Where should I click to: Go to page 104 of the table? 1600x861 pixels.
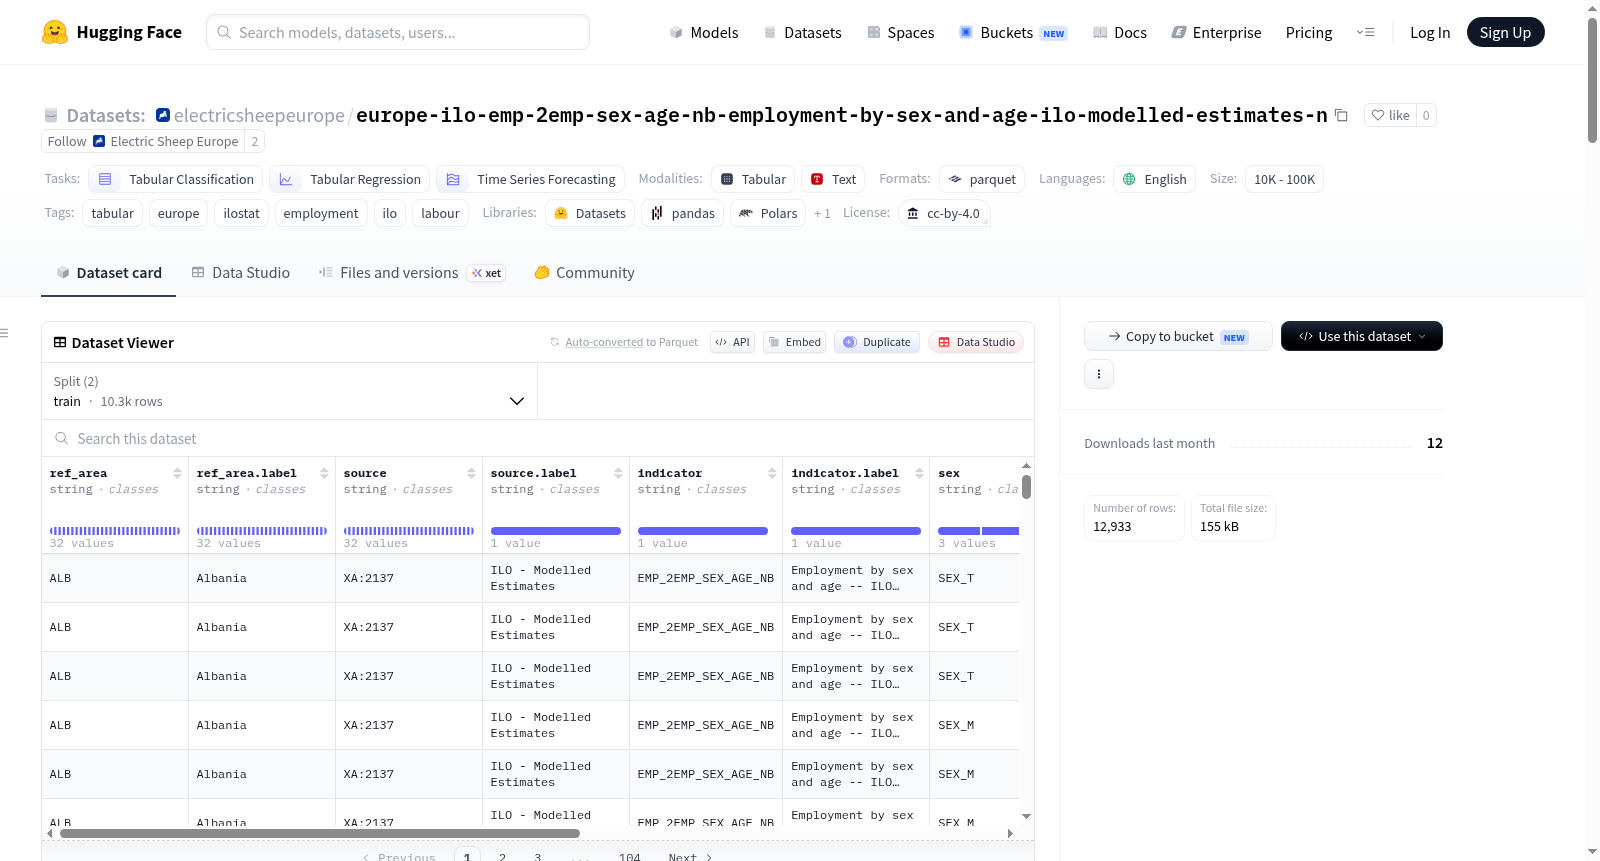(x=629, y=856)
